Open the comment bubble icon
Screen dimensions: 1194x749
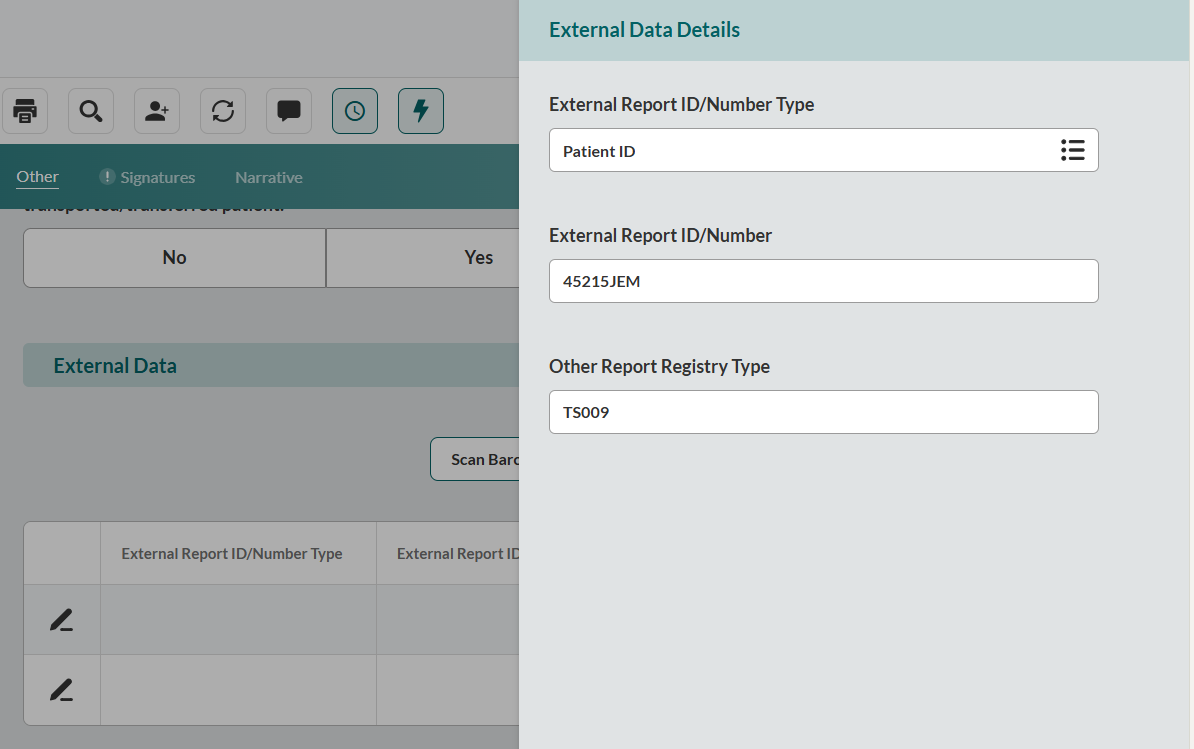289,111
